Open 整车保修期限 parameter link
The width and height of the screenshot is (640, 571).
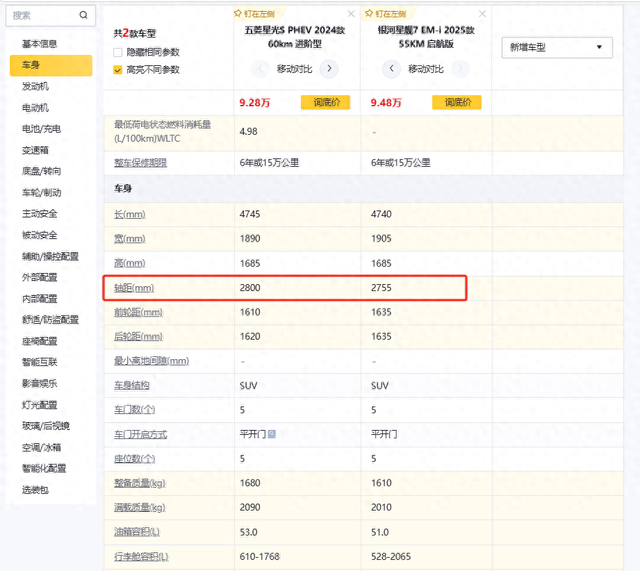point(140,163)
